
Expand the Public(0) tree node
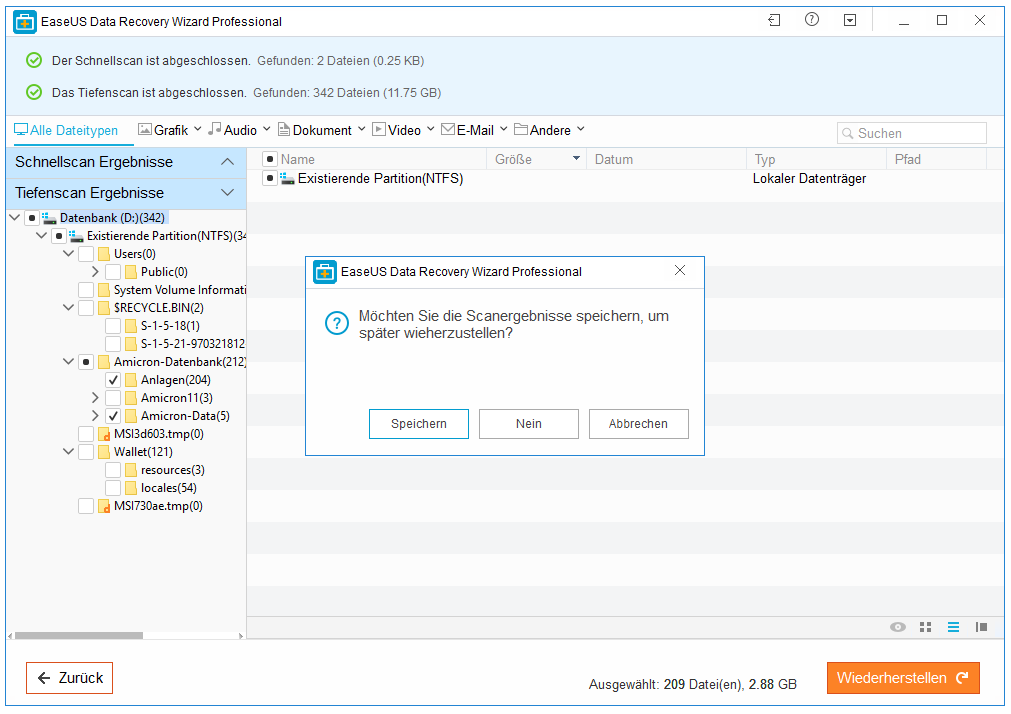95,272
